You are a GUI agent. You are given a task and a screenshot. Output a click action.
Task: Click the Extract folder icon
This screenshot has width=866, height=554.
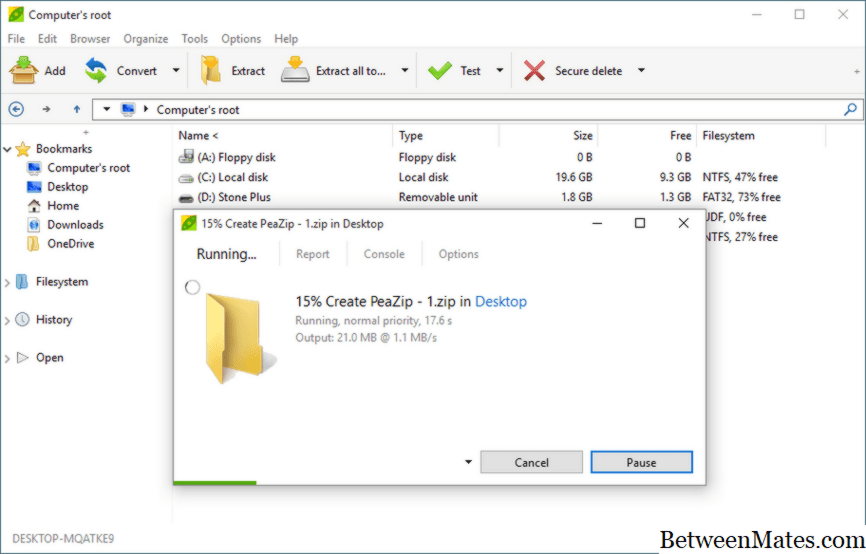pyautogui.click(x=210, y=70)
